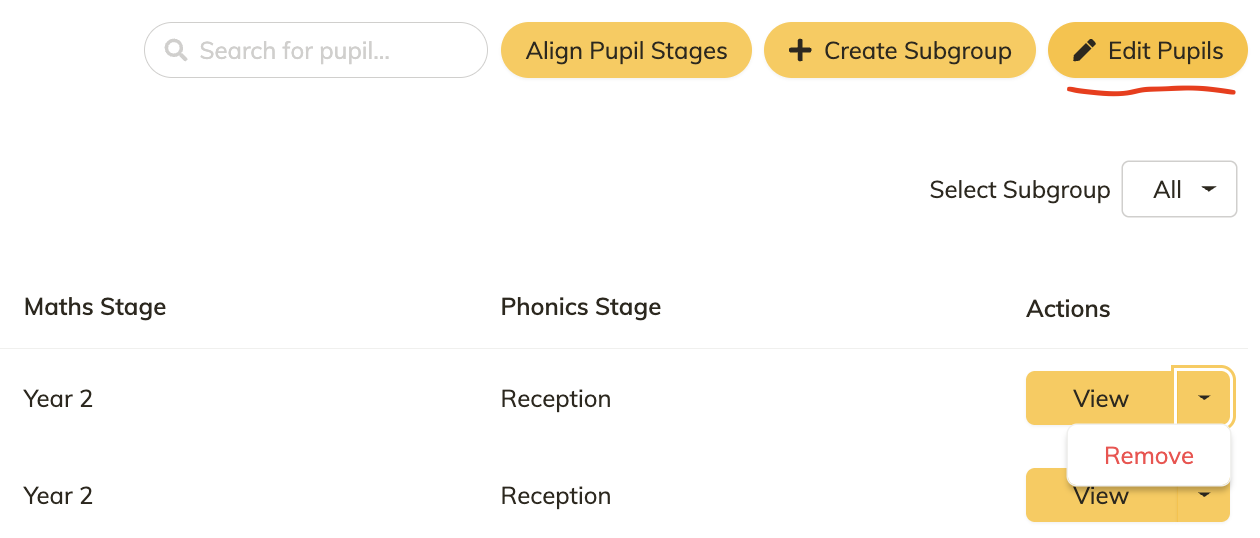View the first pupil row
Viewport: 1260px width, 538px height.
[x=1101, y=398]
